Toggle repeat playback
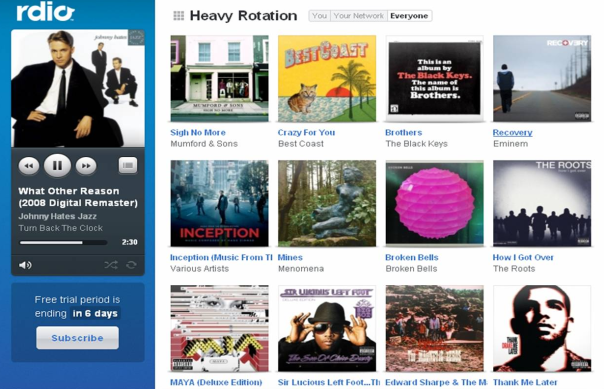Image resolution: width=604 pixels, height=389 pixels. pyautogui.click(x=131, y=265)
